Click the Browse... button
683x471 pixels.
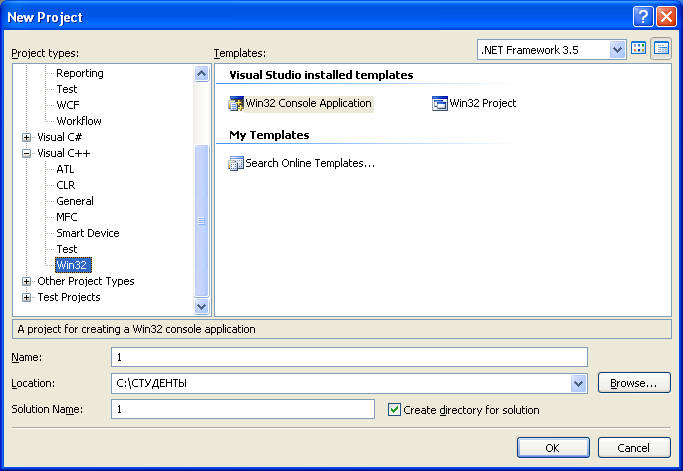pos(634,383)
